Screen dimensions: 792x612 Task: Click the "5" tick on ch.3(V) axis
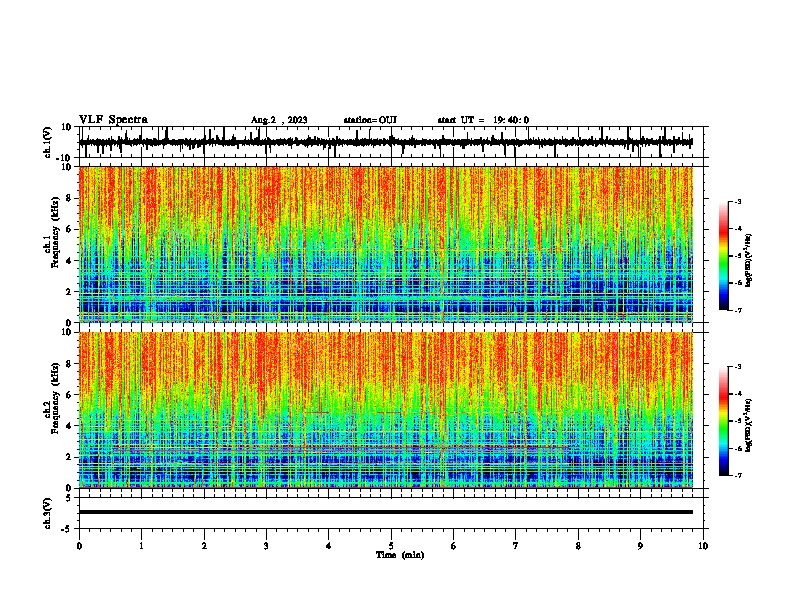(x=70, y=498)
